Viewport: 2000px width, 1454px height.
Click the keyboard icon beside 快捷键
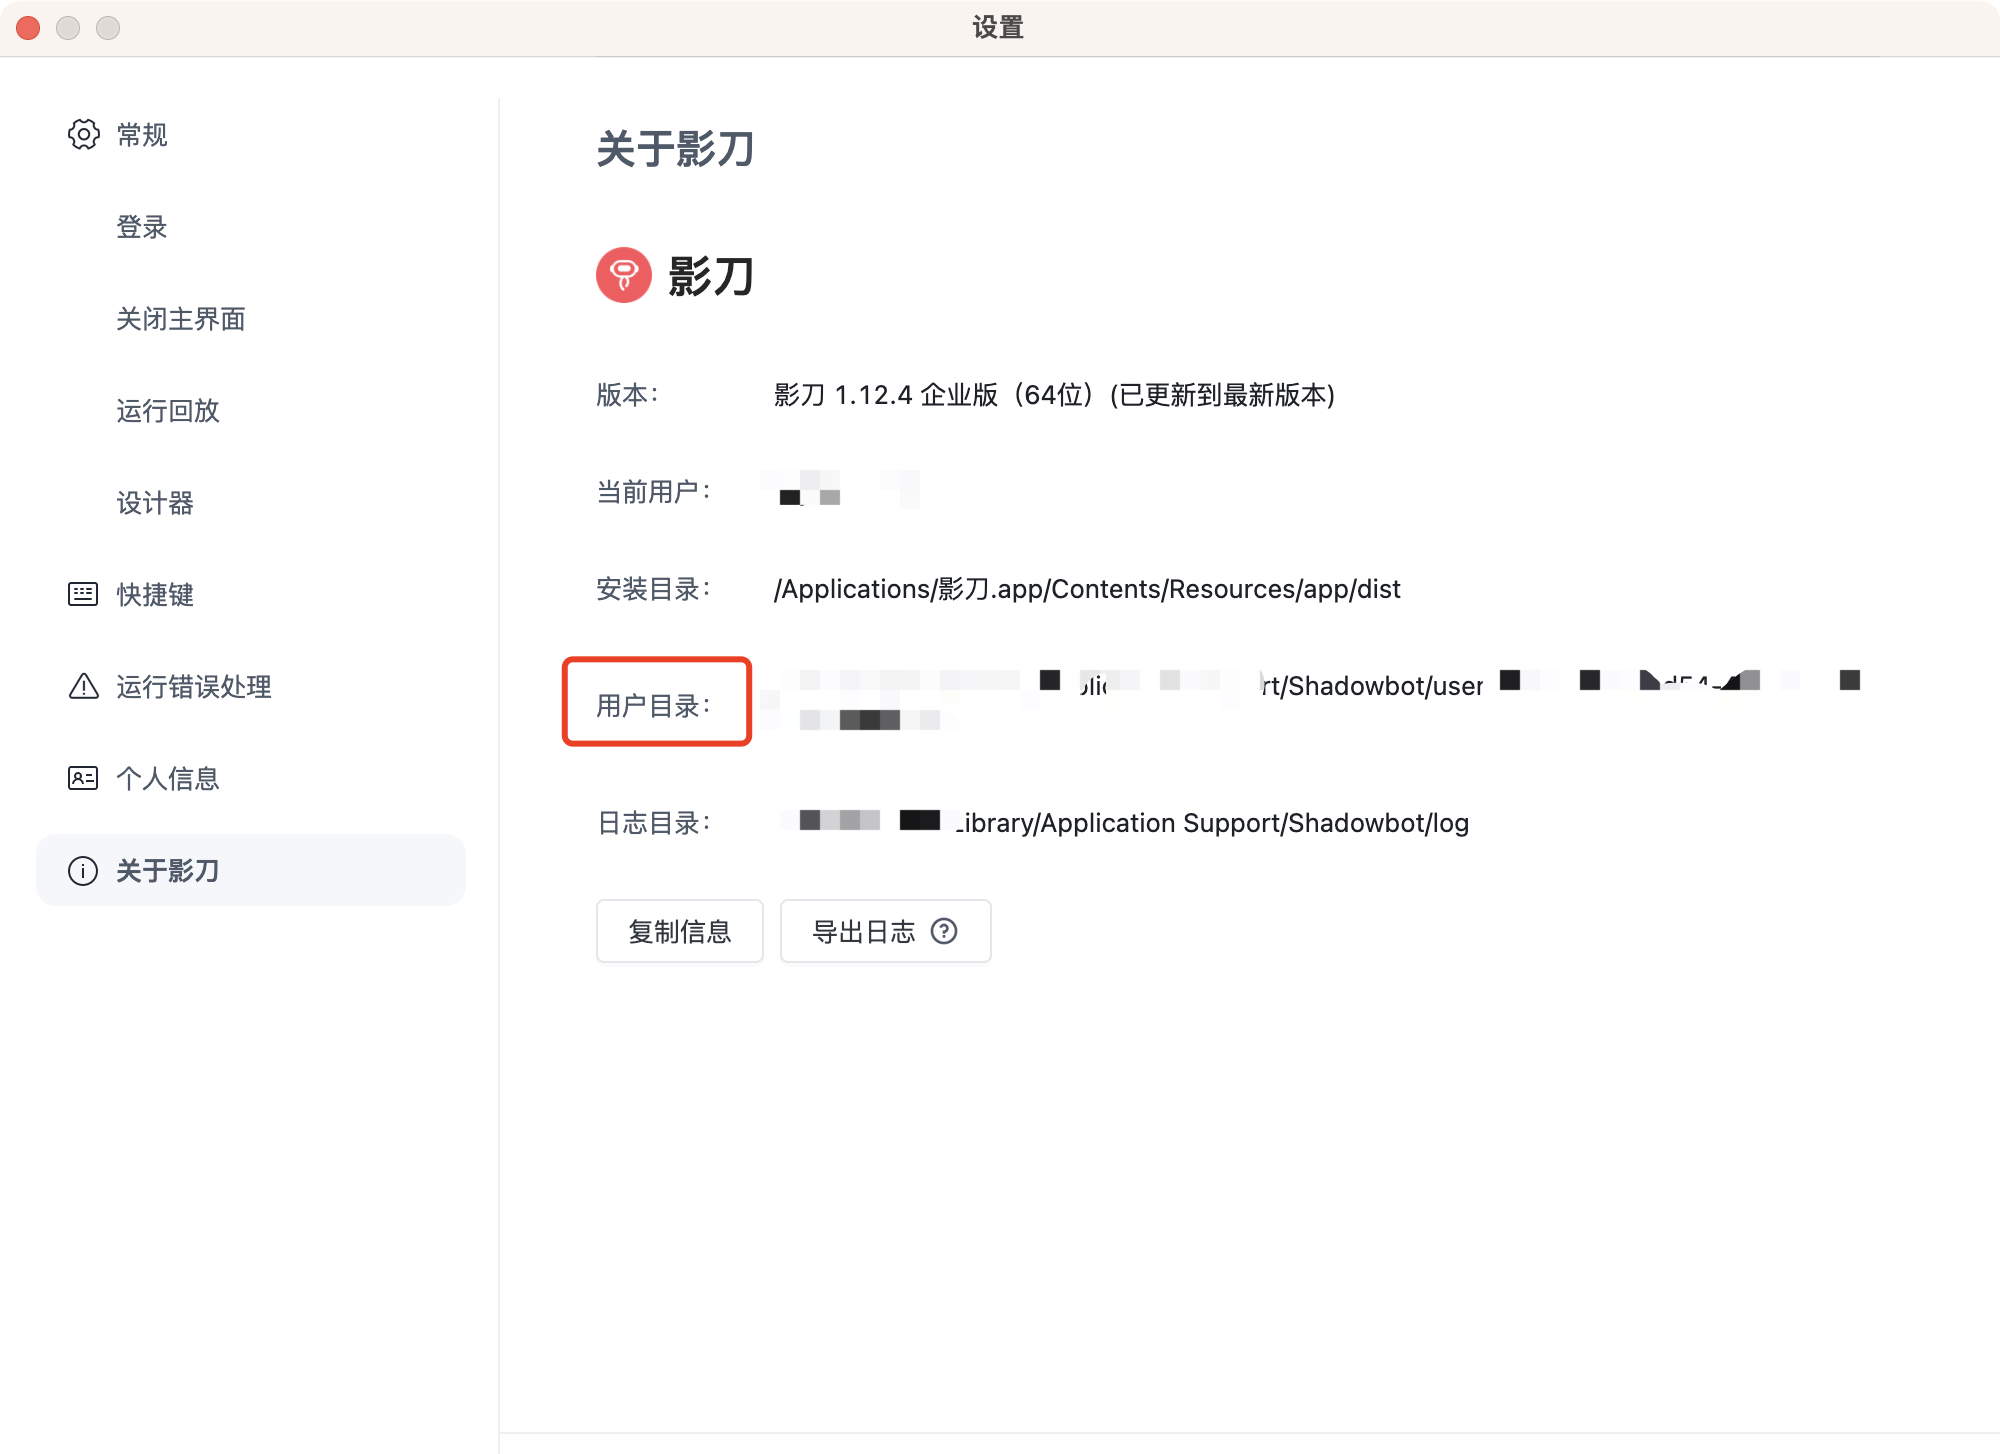(83, 594)
